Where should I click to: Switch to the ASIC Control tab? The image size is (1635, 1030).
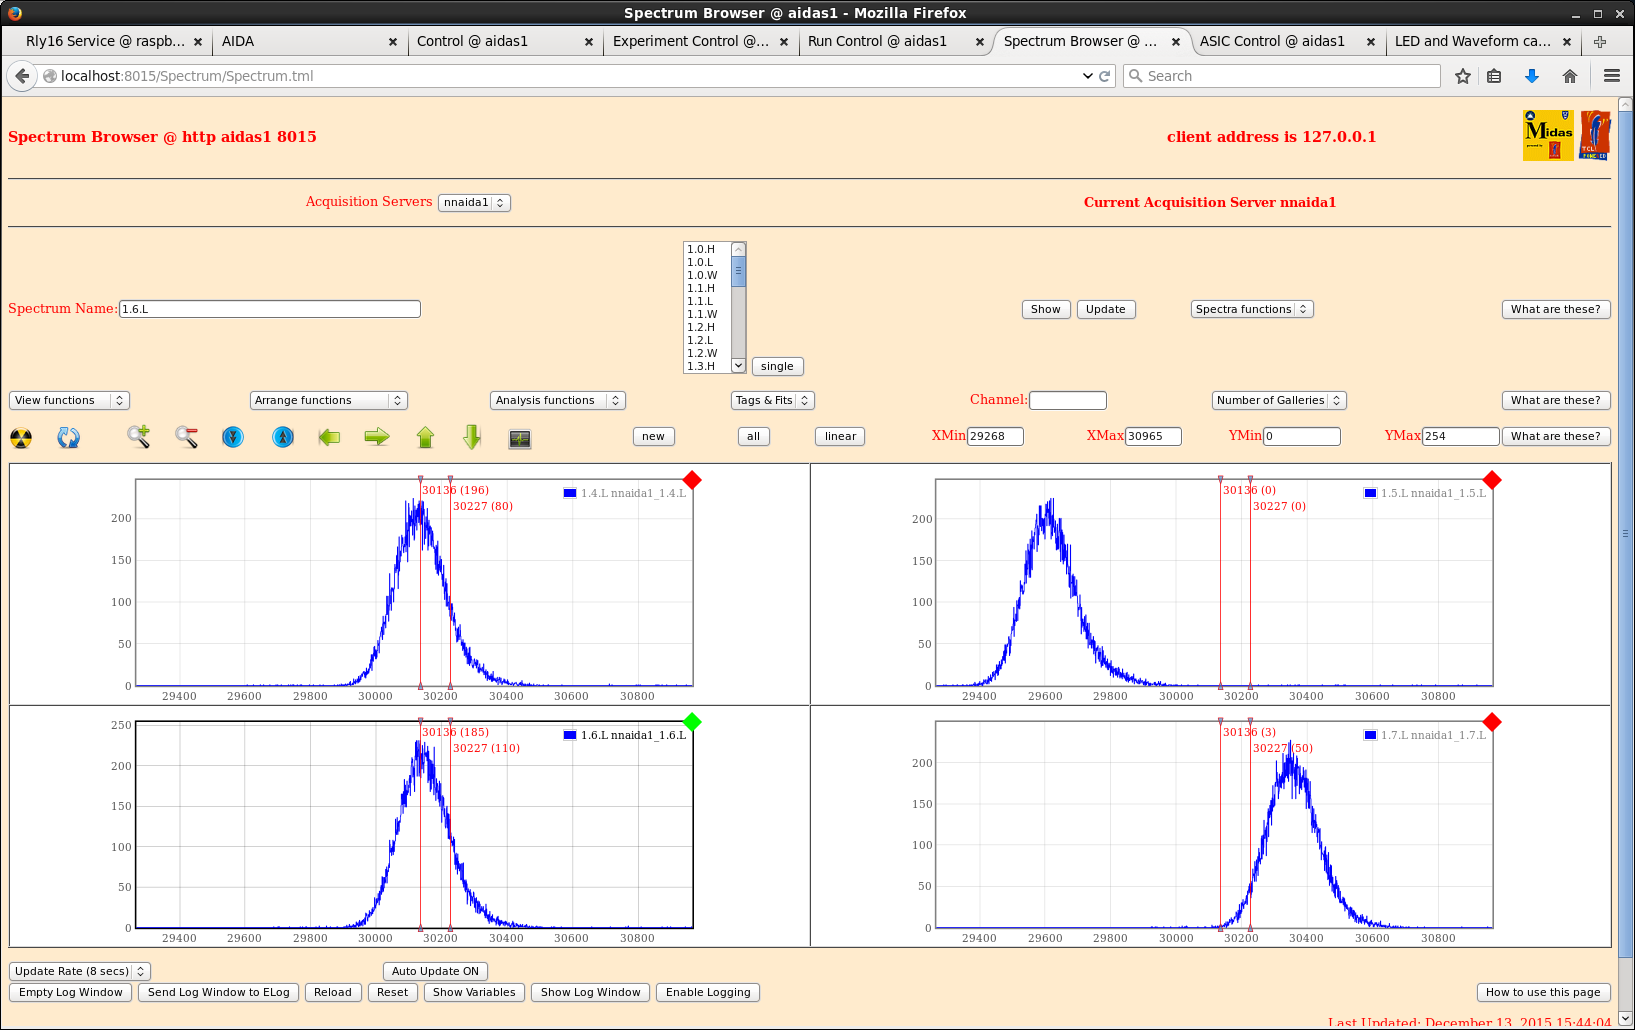(1272, 41)
